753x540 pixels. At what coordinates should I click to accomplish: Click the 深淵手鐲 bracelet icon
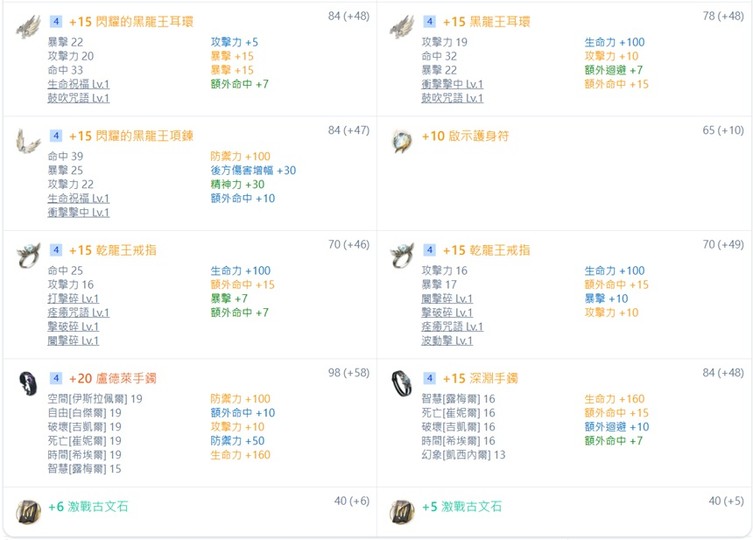pos(401,382)
